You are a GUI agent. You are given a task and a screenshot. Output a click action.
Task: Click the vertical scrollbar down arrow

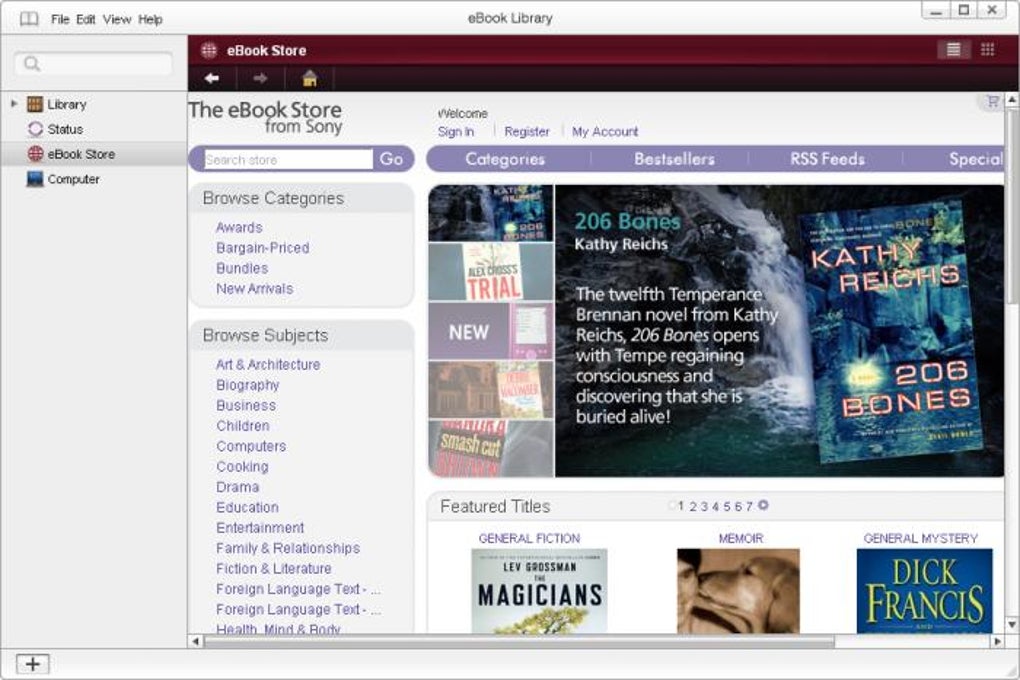click(1012, 624)
